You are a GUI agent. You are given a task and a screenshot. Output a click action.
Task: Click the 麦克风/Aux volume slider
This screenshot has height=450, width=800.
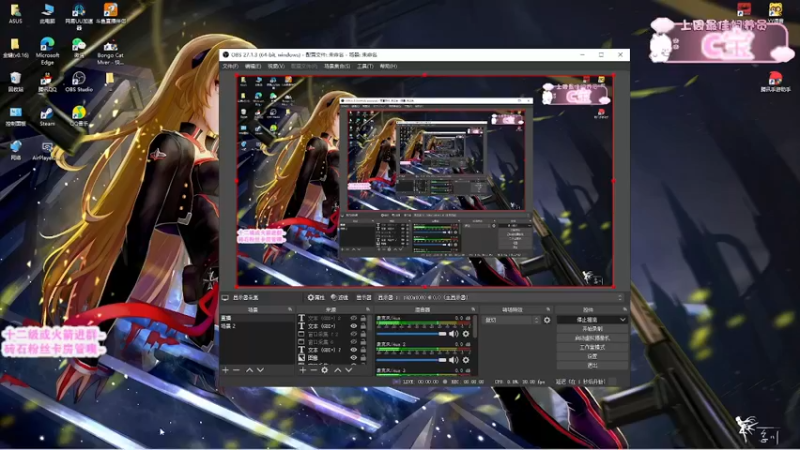[x=411, y=334]
